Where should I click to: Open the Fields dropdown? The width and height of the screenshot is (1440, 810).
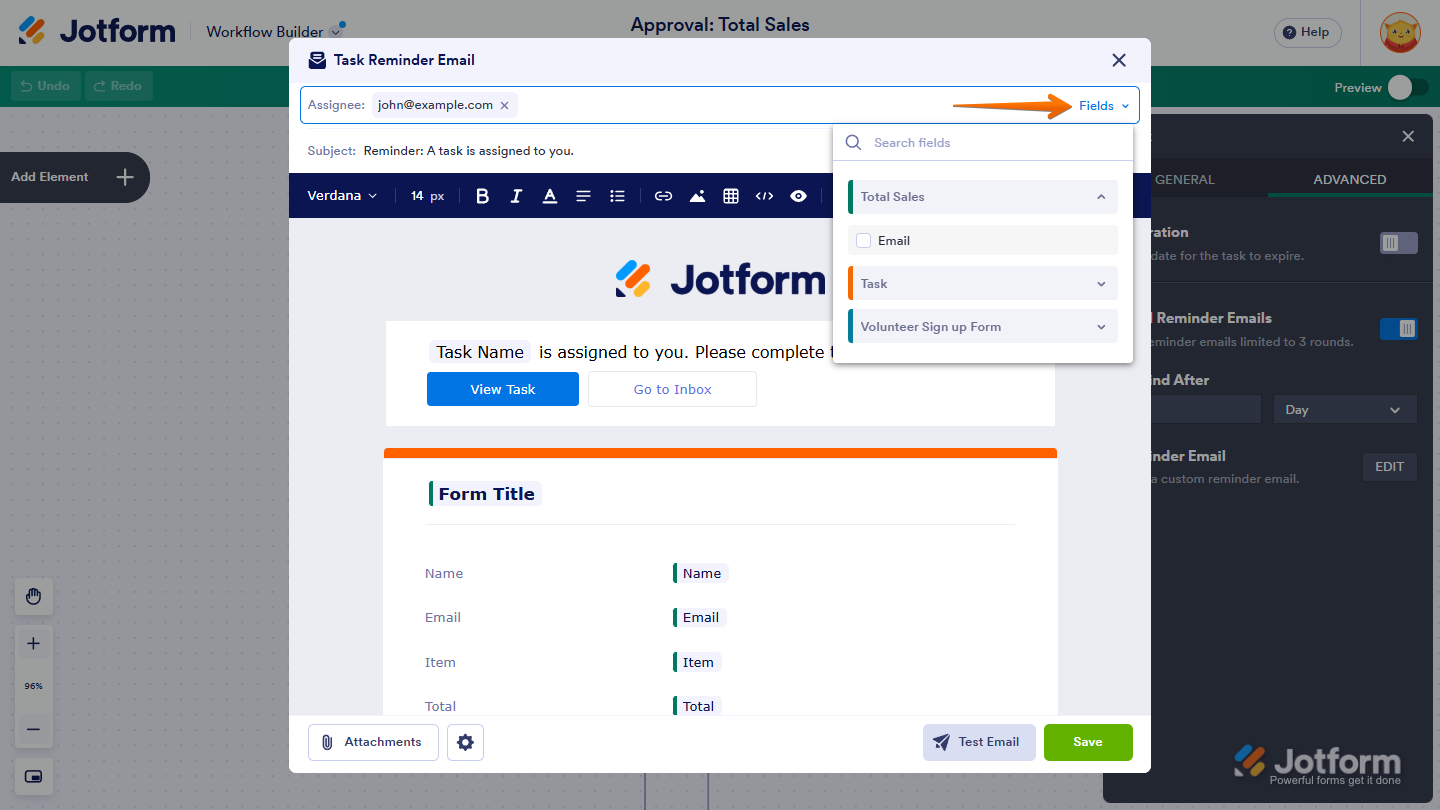[x=1104, y=105]
